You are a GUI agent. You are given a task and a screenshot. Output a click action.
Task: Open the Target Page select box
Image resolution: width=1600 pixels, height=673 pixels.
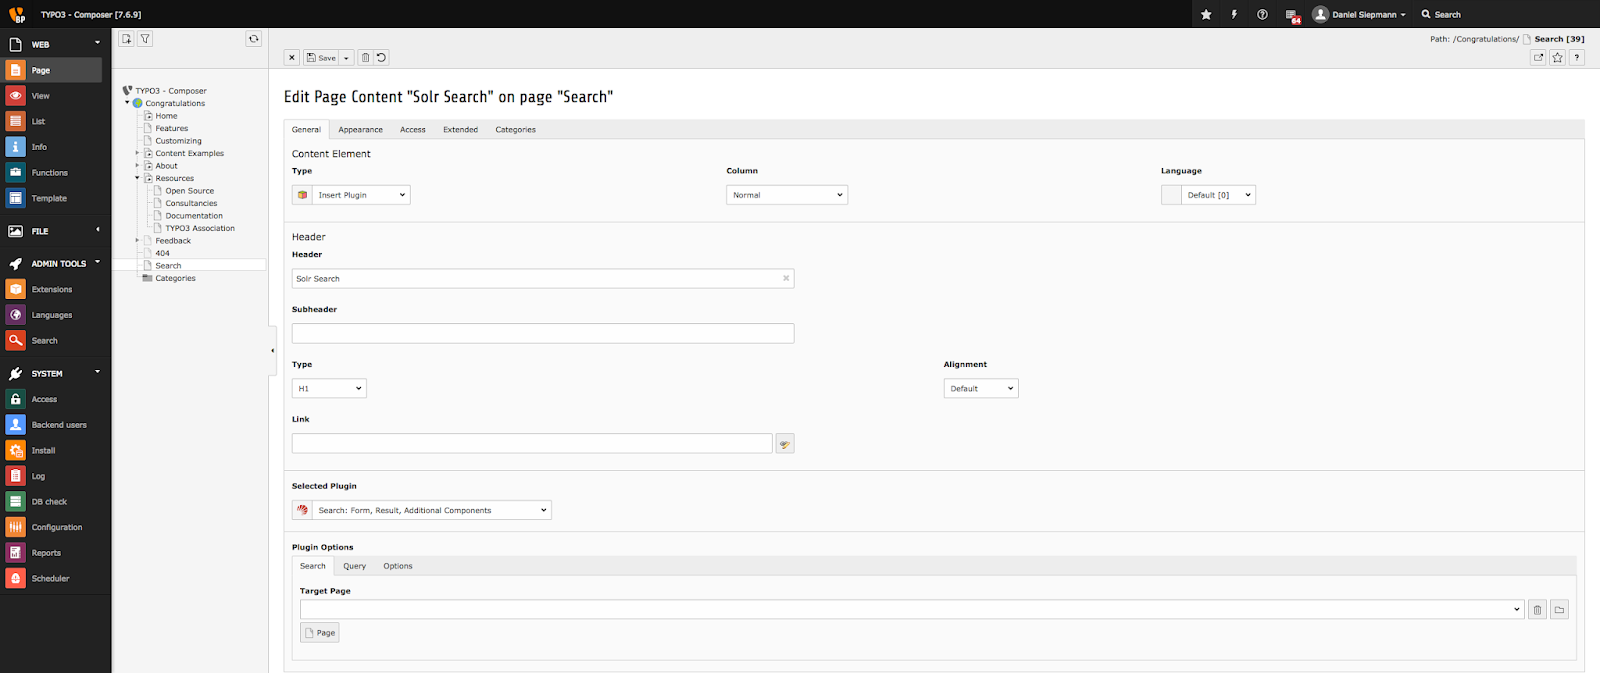coord(912,609)
